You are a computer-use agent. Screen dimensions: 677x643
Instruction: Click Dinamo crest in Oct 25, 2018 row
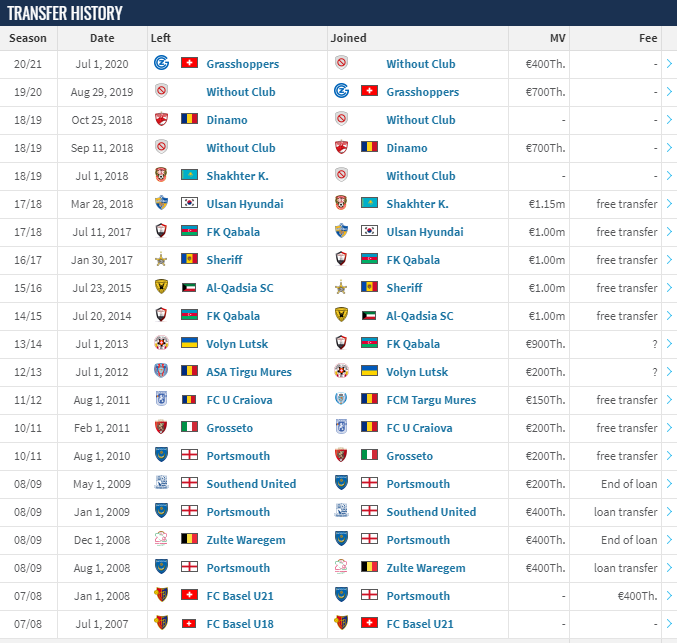[x=161, y=119]
